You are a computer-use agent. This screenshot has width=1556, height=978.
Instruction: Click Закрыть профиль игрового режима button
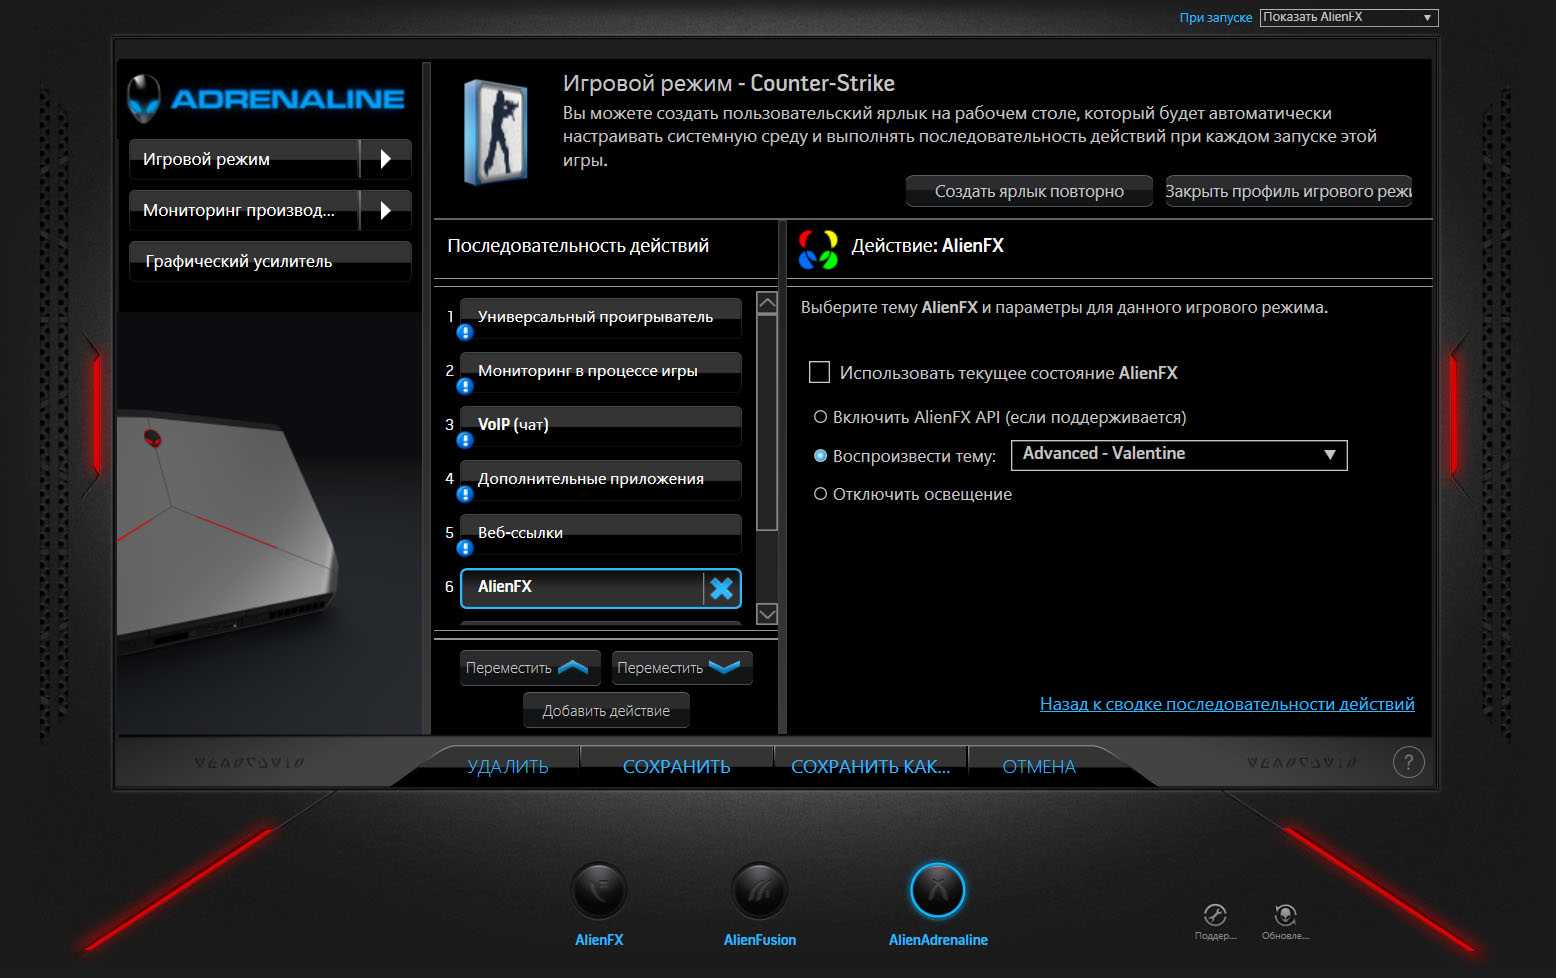point(1289,191)
